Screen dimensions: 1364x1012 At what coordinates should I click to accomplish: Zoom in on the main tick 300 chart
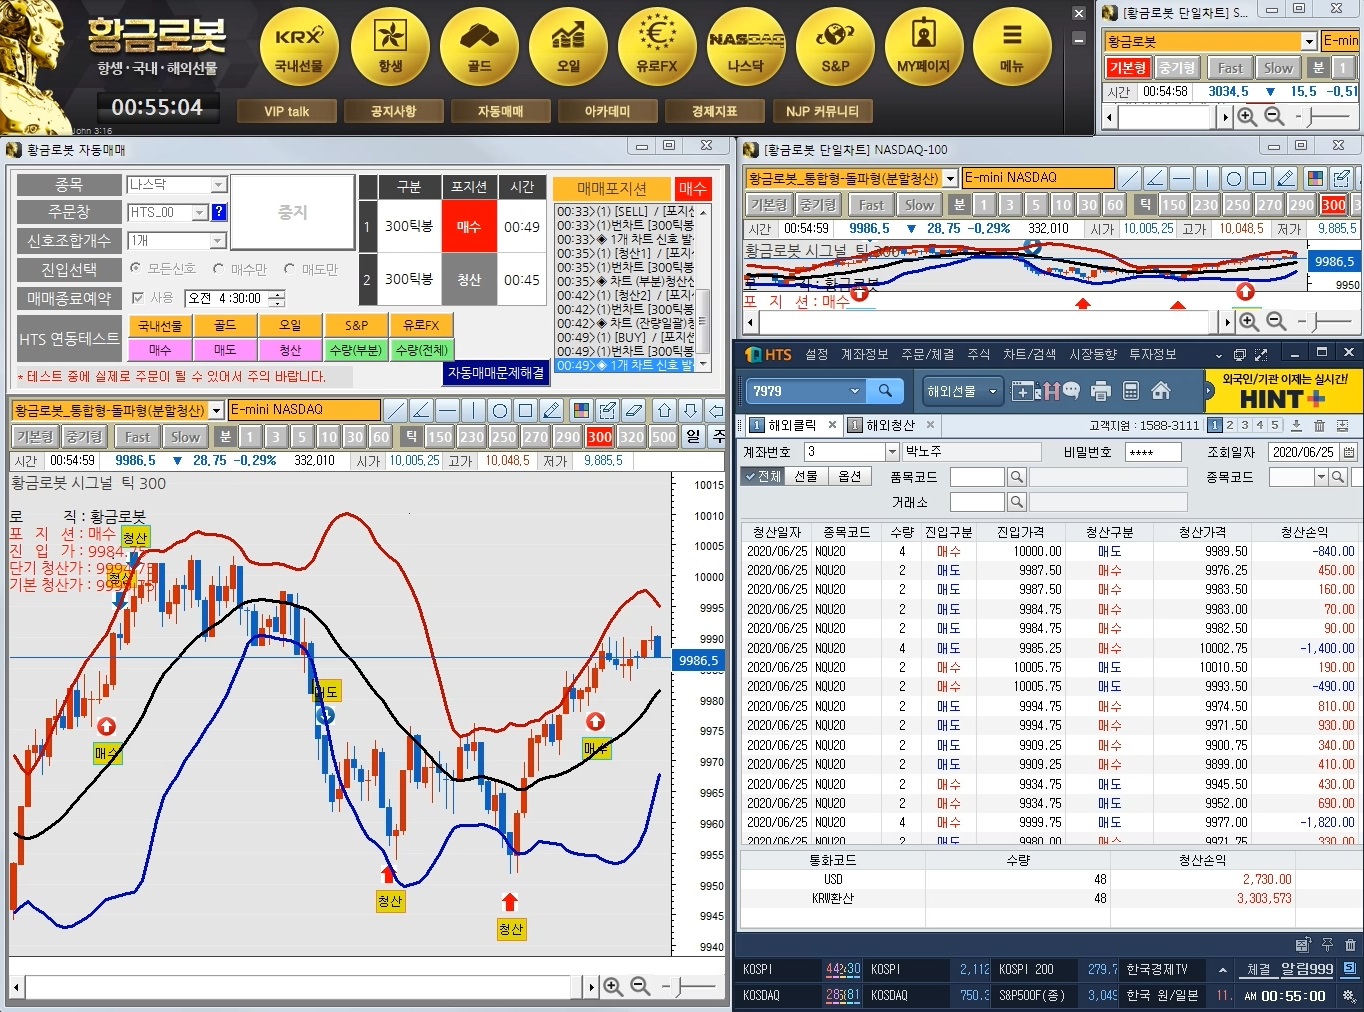(x=613, y=987)
